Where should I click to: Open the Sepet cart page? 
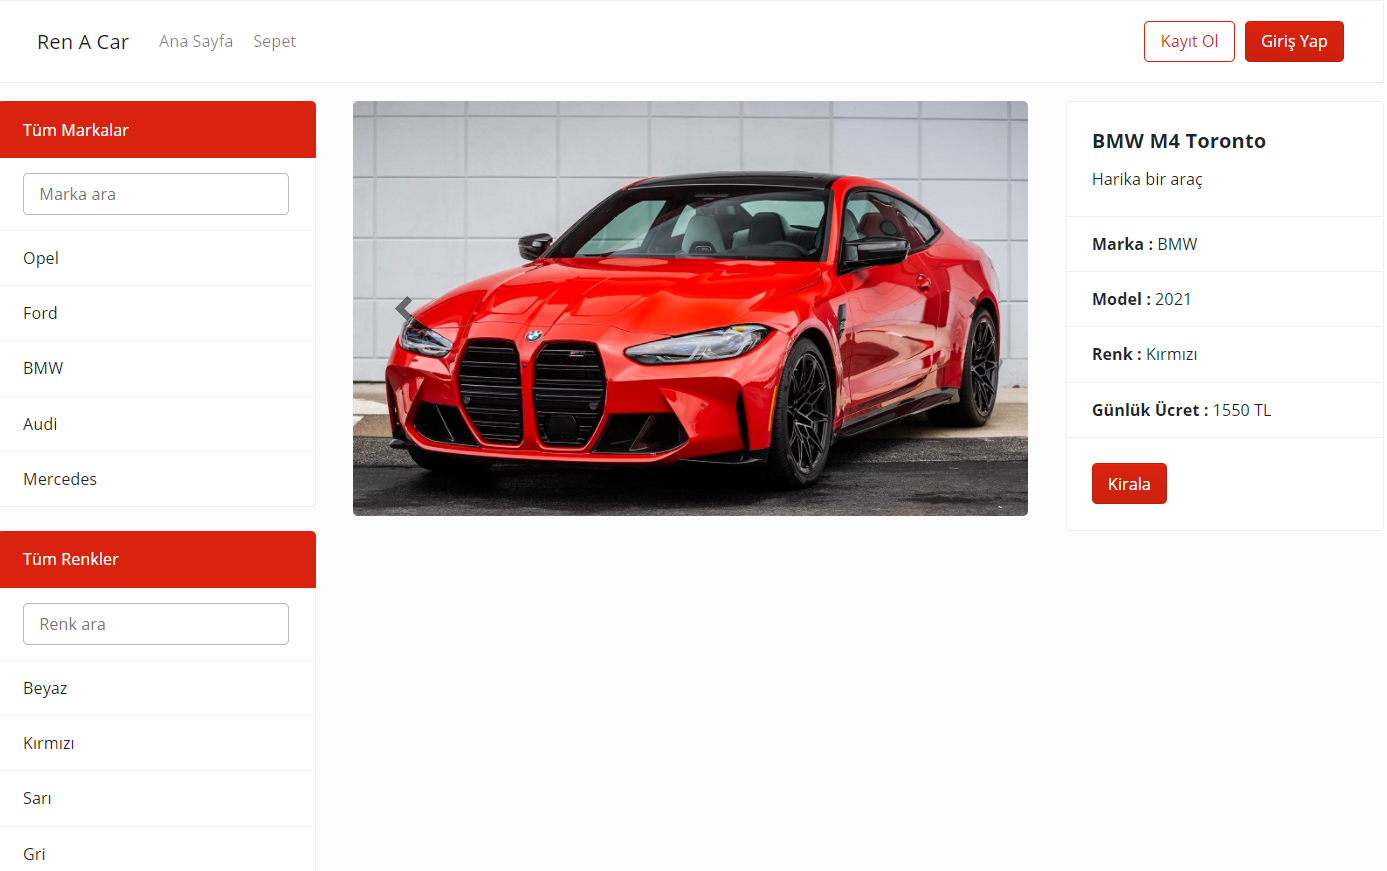274,41
